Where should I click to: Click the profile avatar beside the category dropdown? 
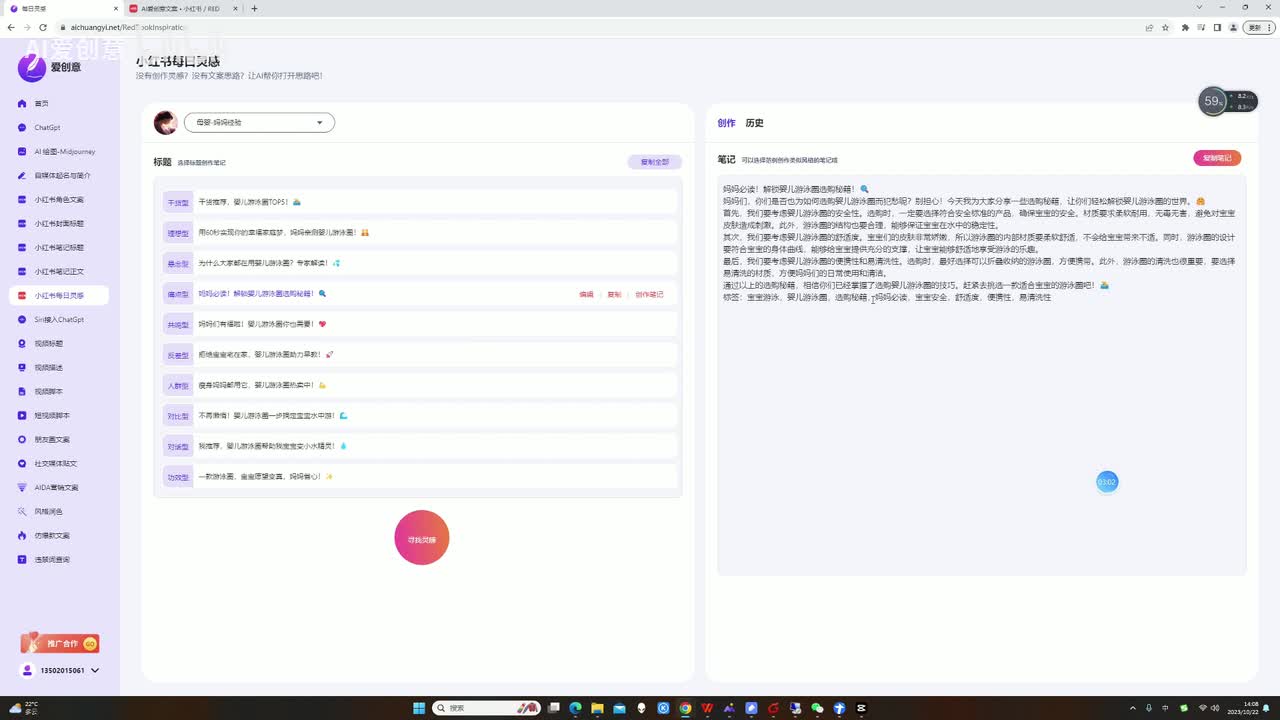click(165, 123)
